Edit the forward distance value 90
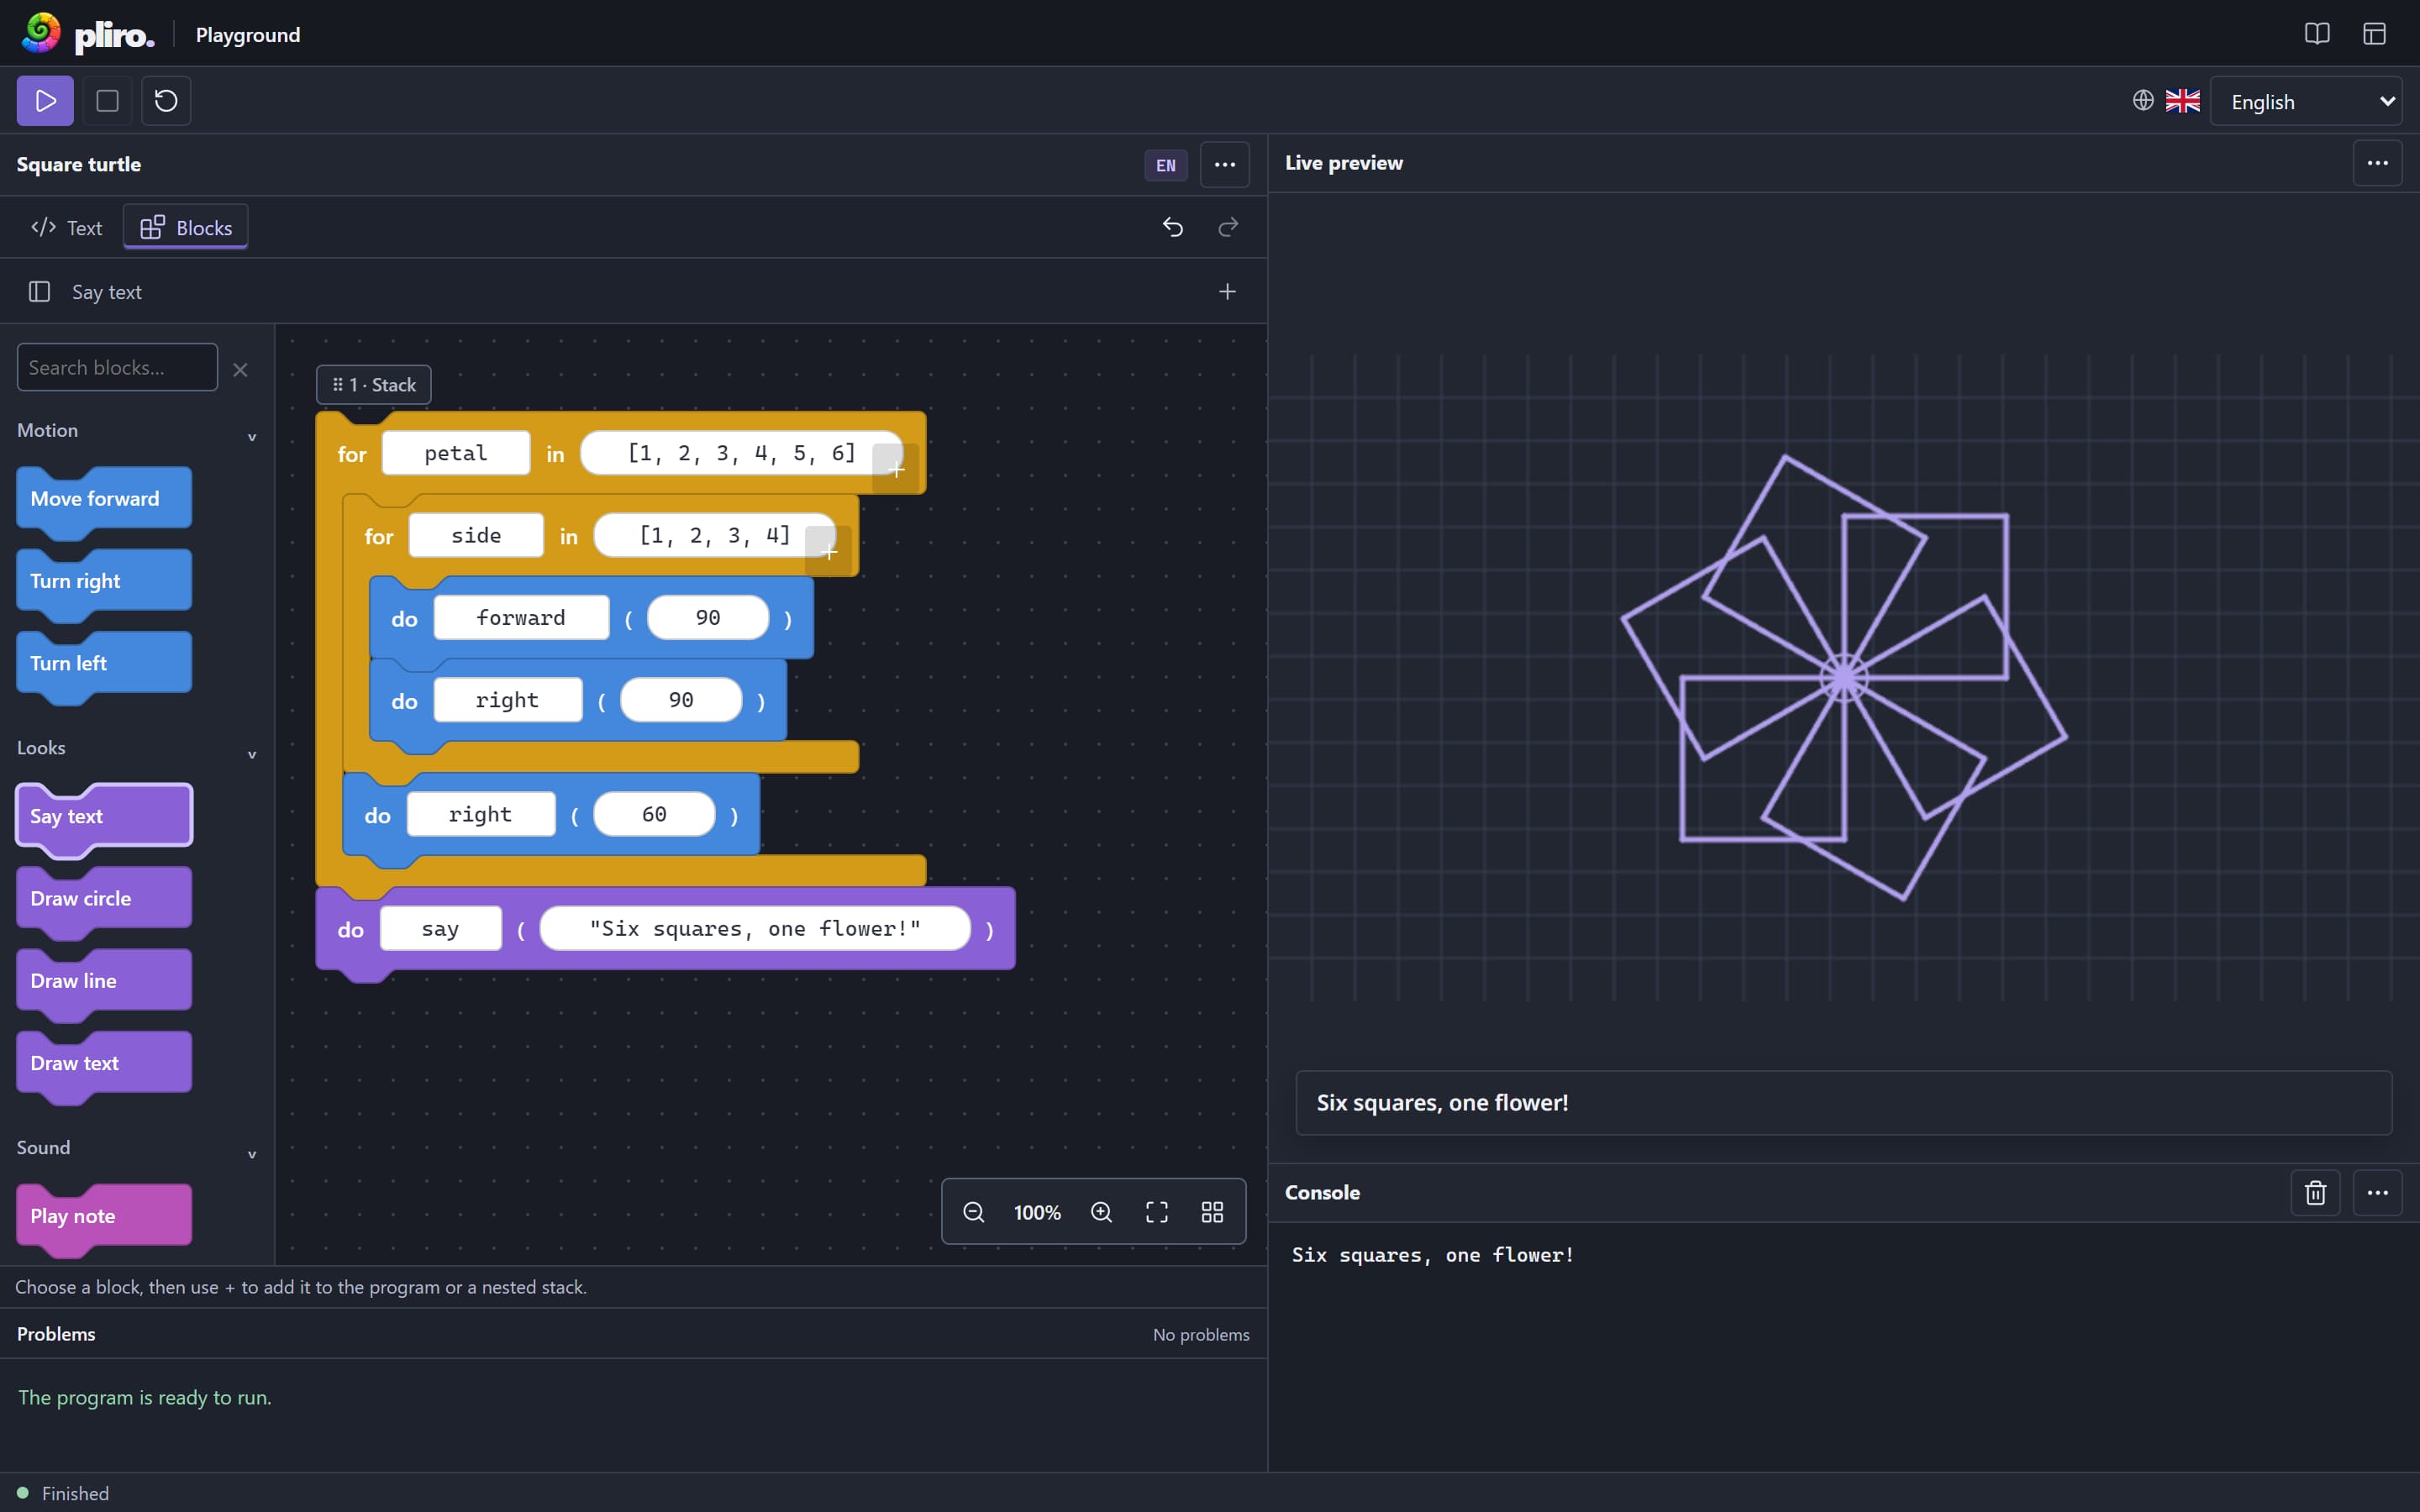The width and height of the screenshot is (2420, 1512). pyautogui.click(x=708, y=618)
